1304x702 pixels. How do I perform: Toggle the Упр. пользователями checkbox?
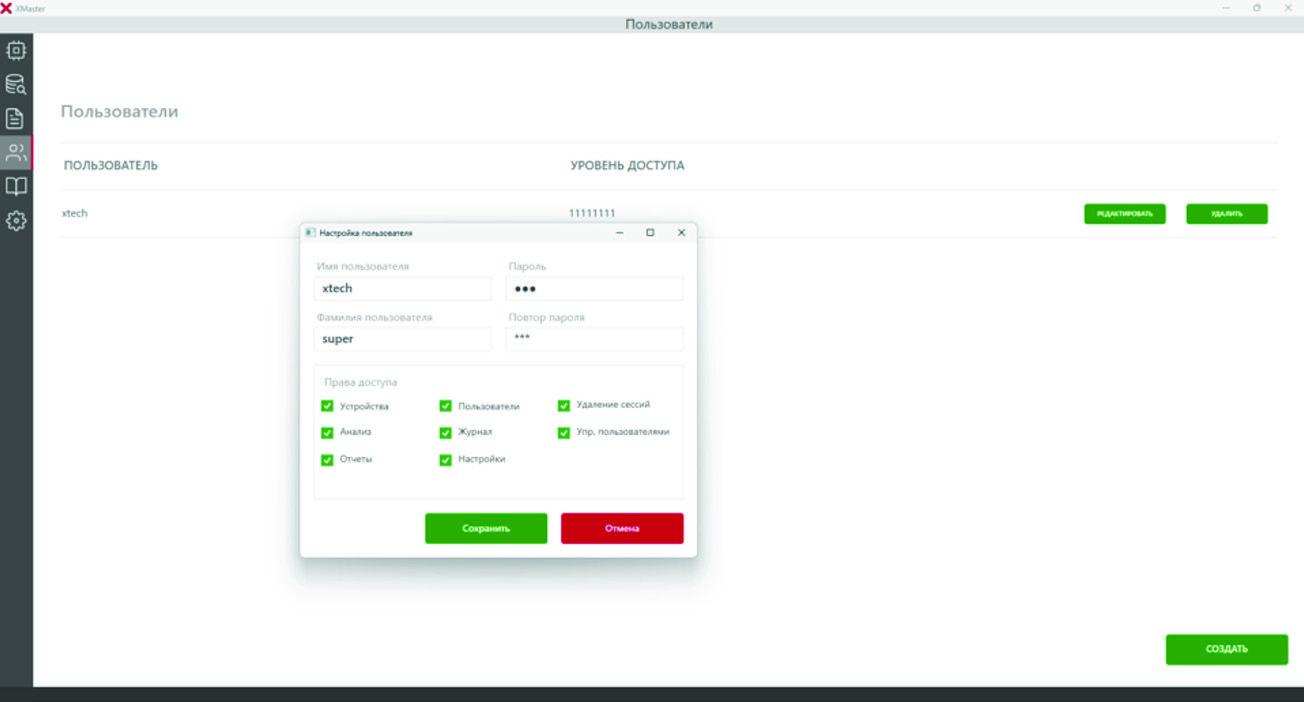[x=564, y=433]
